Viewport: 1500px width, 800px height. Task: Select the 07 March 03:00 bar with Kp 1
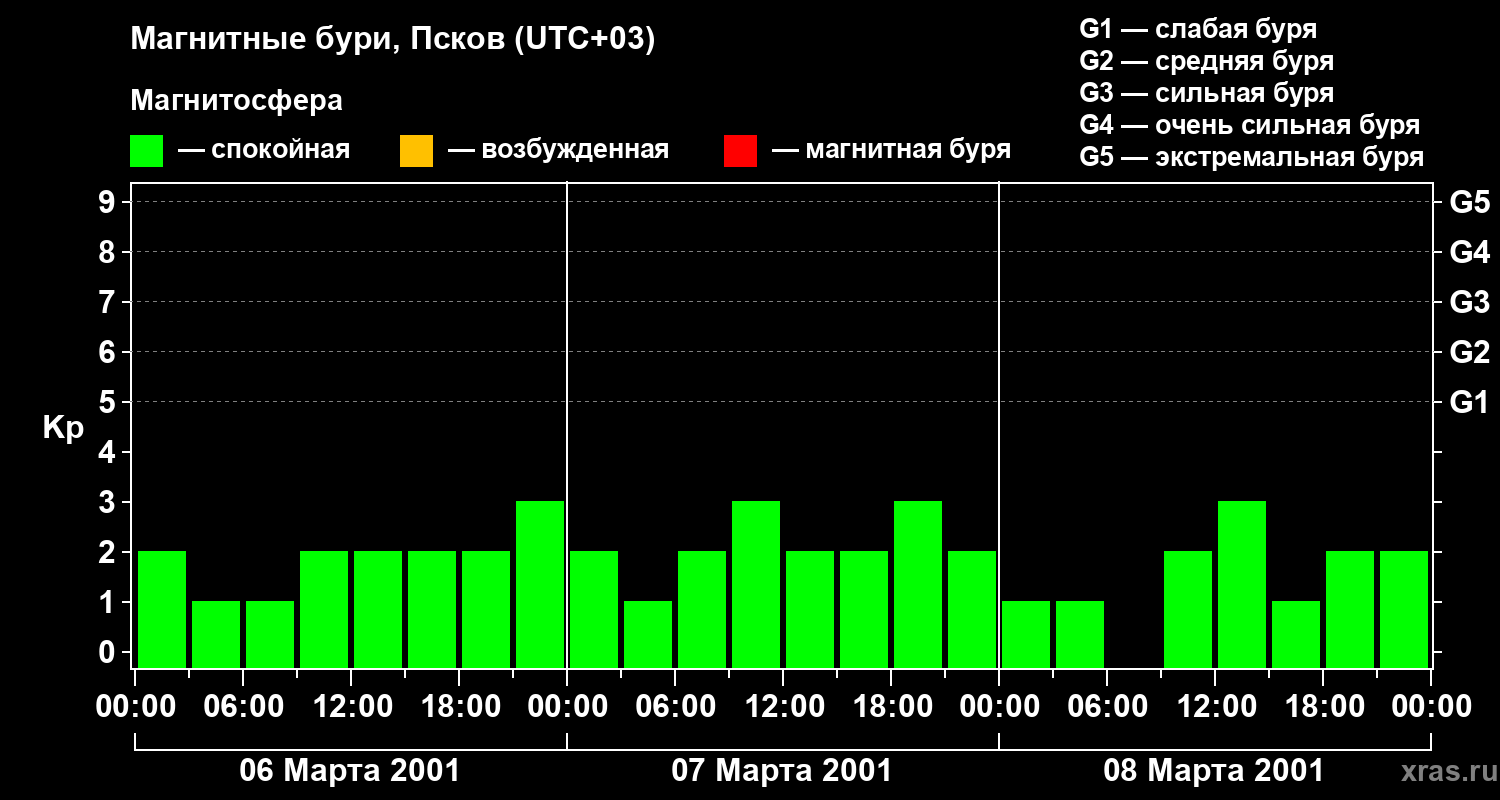click(648, 634)
